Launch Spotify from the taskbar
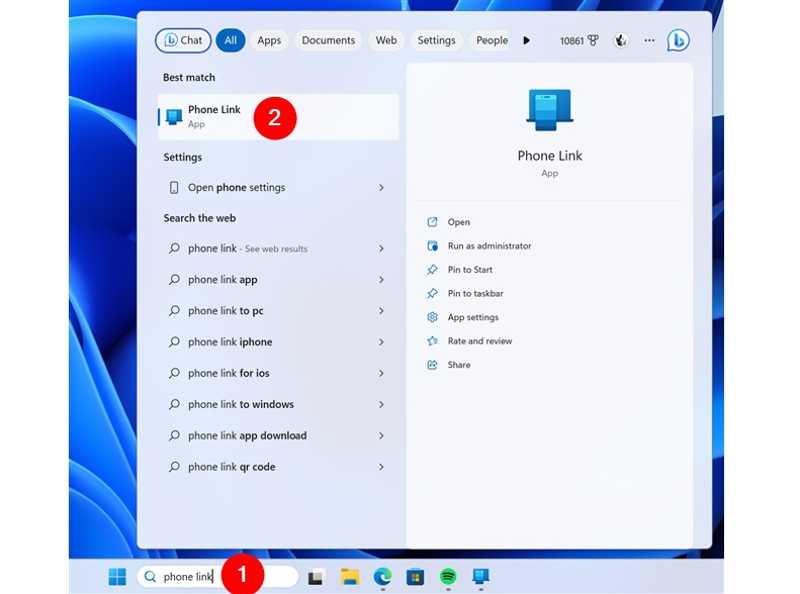Screen dimensions: 800x594 point(446,576)
